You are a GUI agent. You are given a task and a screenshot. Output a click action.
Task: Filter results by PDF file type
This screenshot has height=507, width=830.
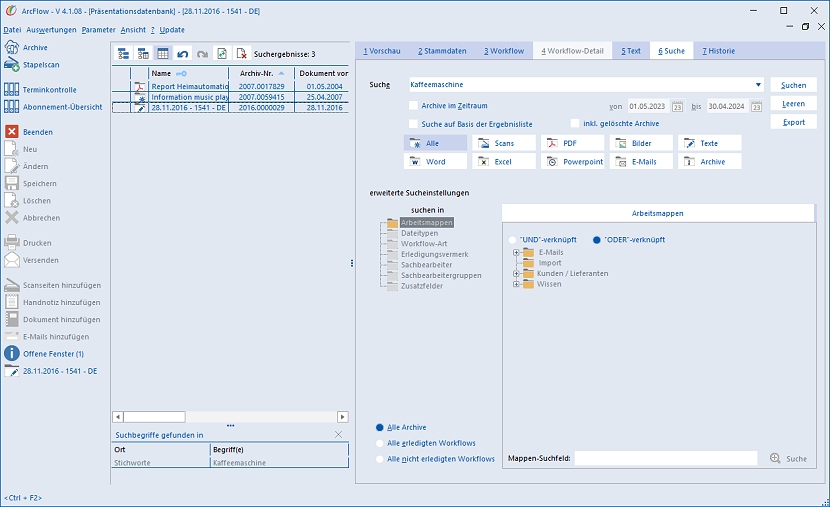[572, 143]
